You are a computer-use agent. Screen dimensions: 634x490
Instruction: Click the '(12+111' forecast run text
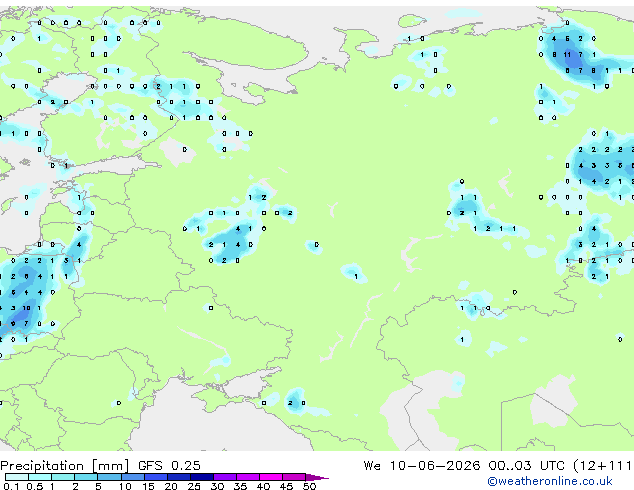[x=602, y=466]
